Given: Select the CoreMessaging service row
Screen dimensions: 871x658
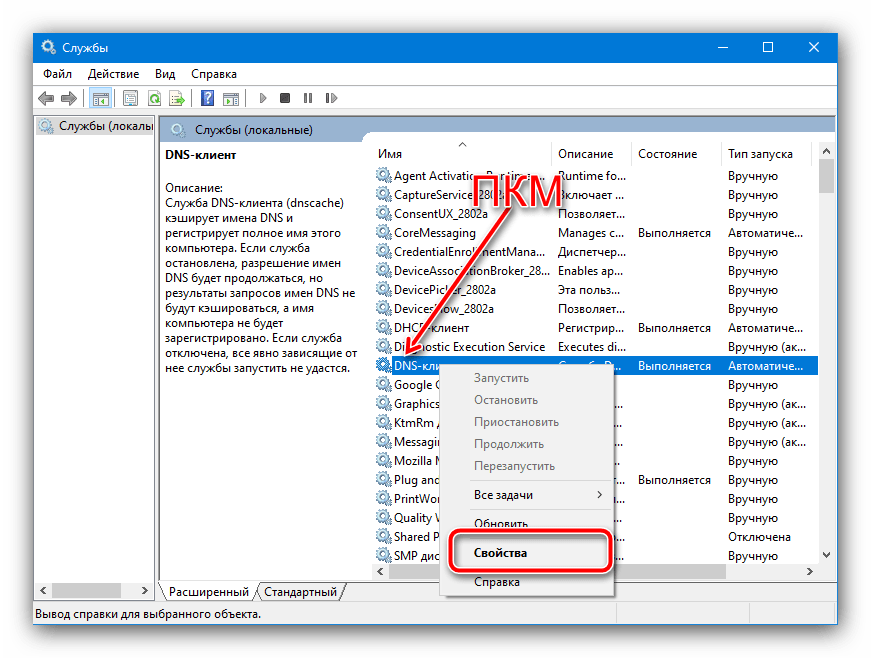Looking at the screenshot, I should 595,233.
